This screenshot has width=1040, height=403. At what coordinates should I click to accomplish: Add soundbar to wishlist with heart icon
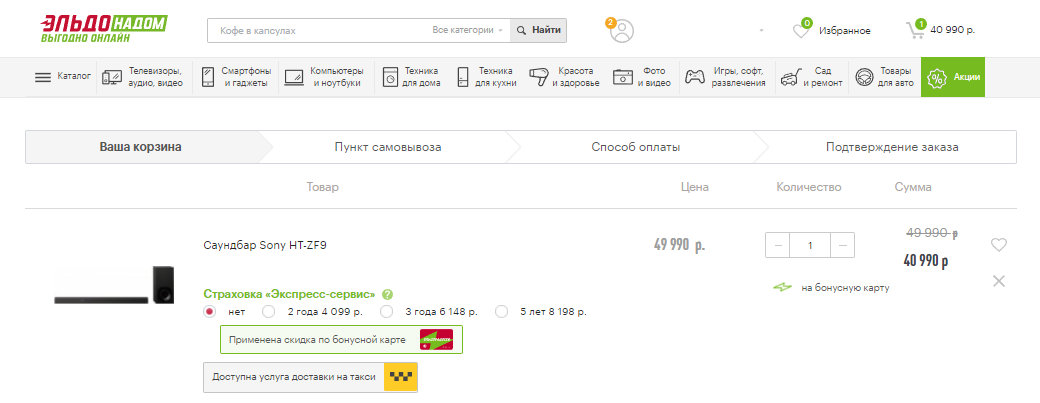click(x=998, y=245)
